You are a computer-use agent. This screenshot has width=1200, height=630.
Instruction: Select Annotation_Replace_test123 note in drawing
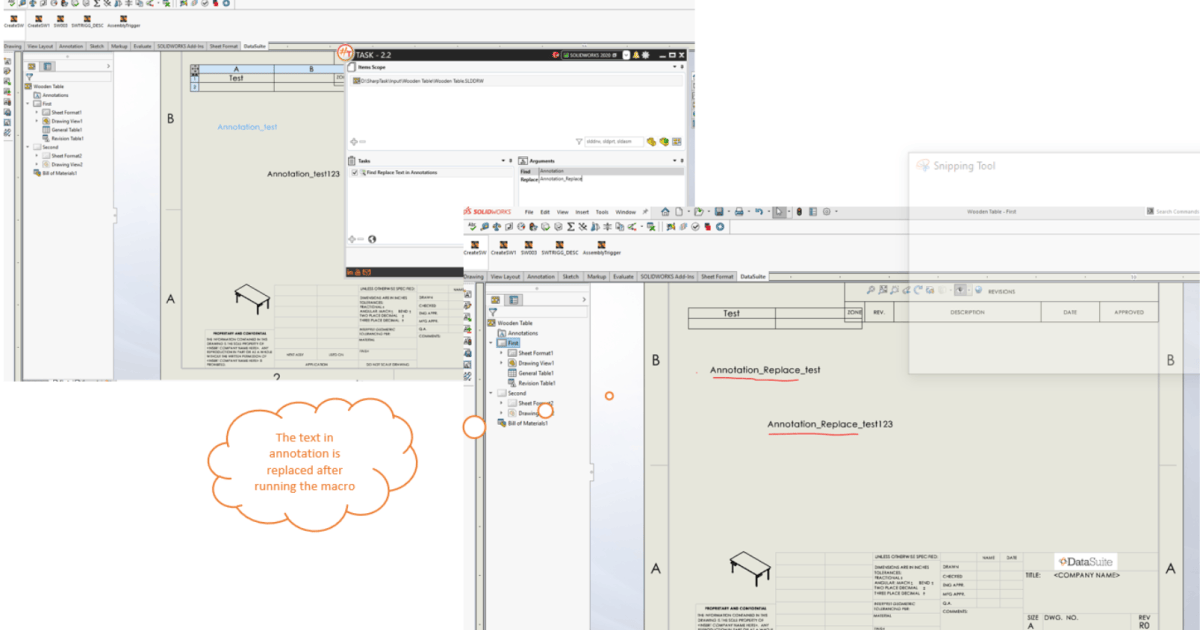[830, 424]
